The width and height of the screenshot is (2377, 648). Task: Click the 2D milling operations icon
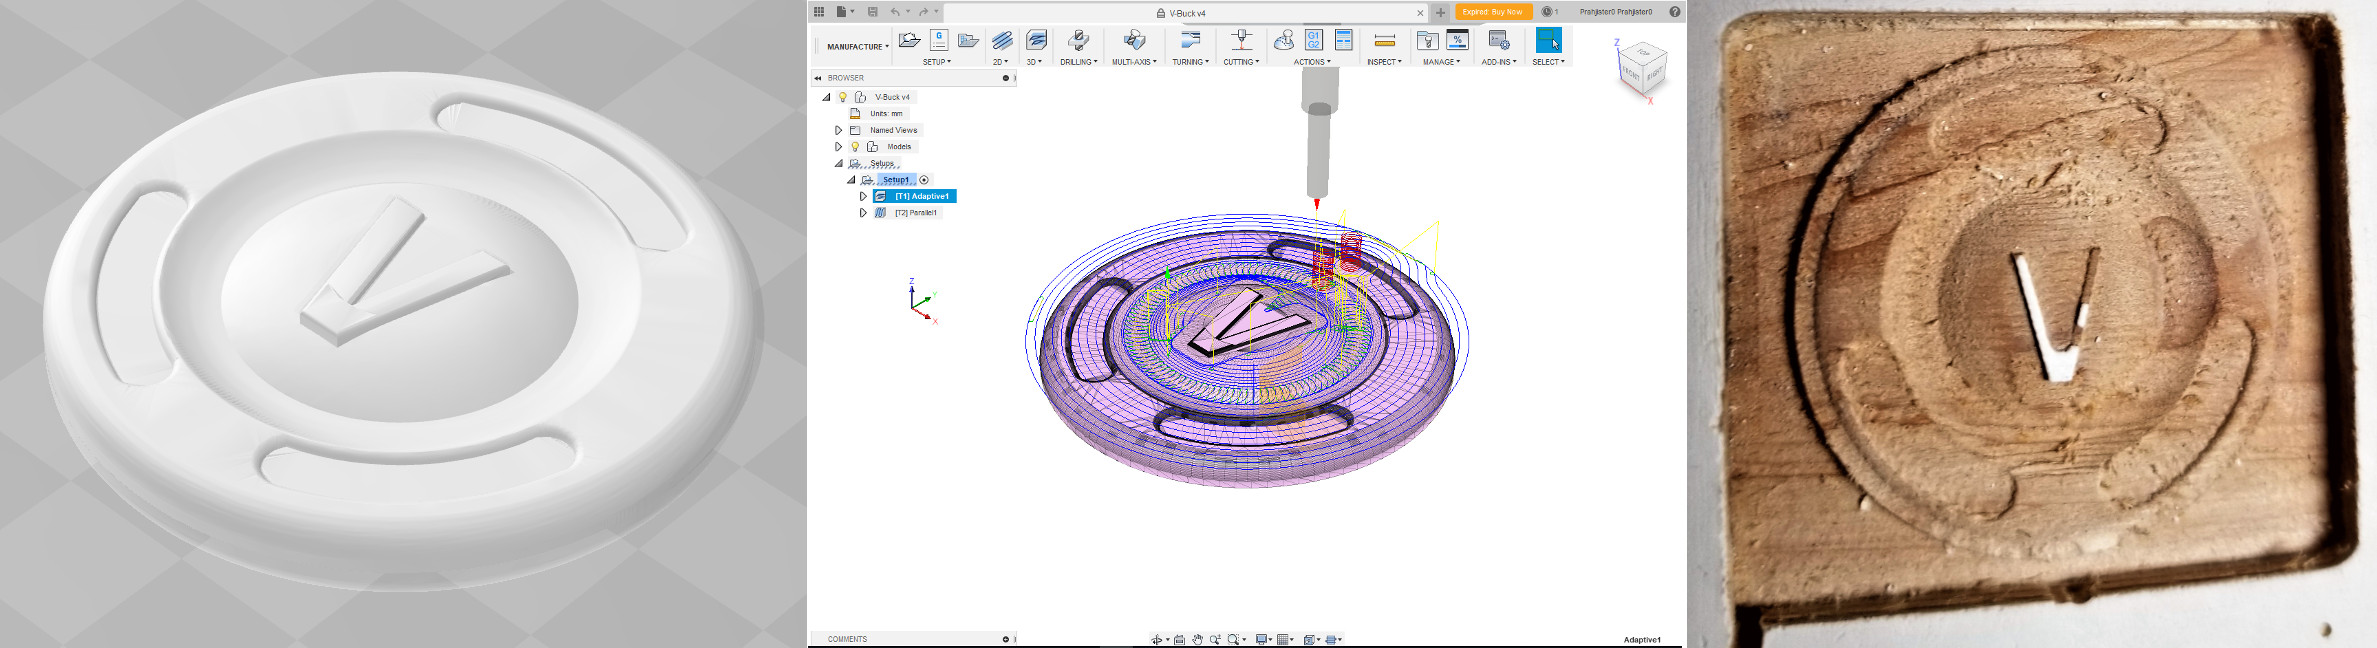1002,40
